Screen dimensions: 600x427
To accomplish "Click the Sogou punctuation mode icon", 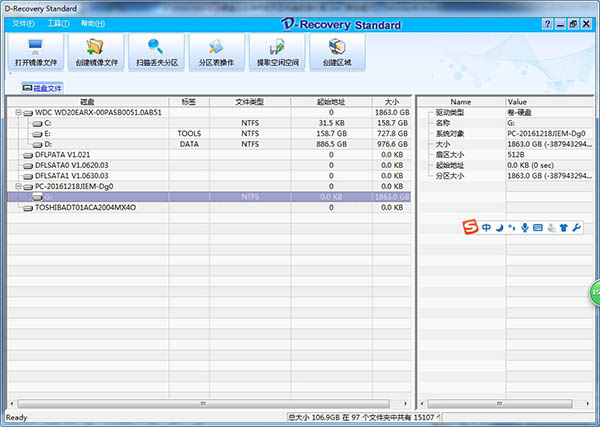I will click(512, 228).
